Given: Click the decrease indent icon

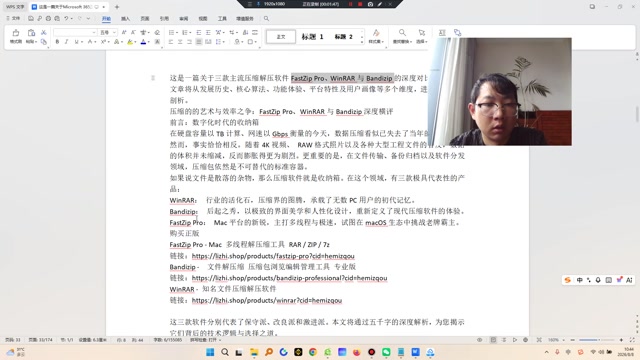Looking at the screenshot, I should click(x=199, y=32).
